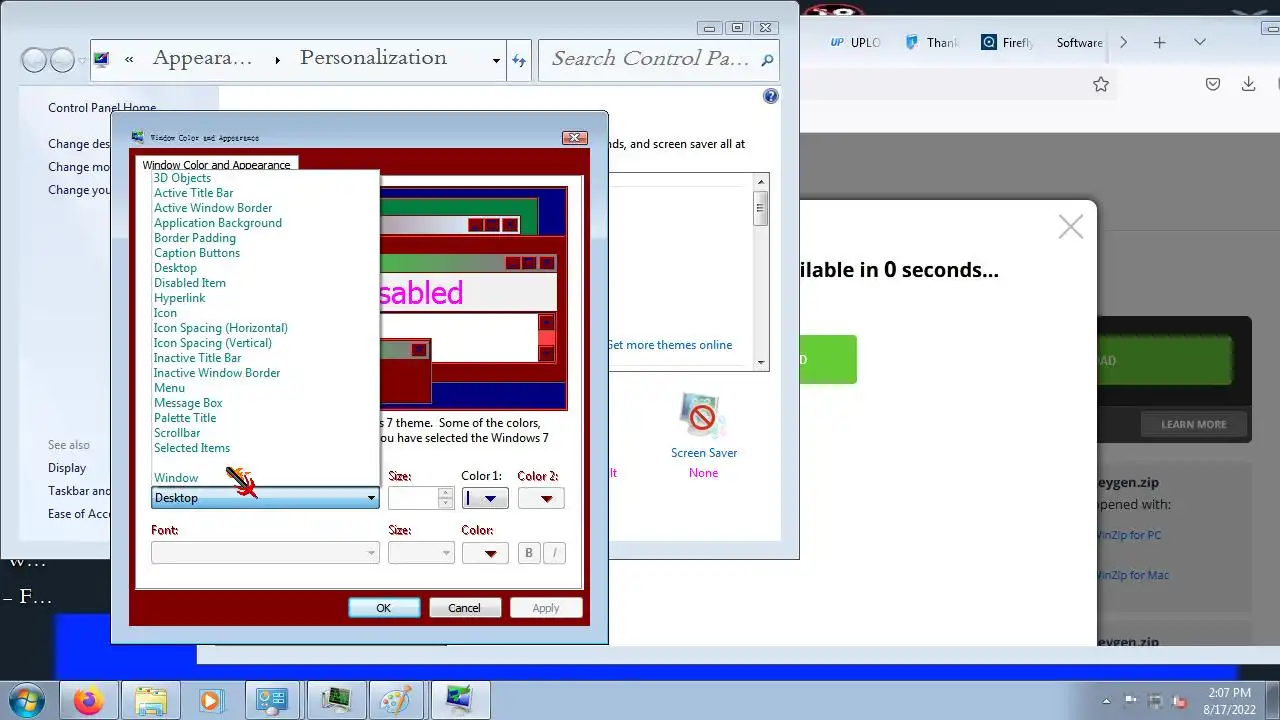
Task: Increase item Size with the up stepper
Action: pos(446,493)
